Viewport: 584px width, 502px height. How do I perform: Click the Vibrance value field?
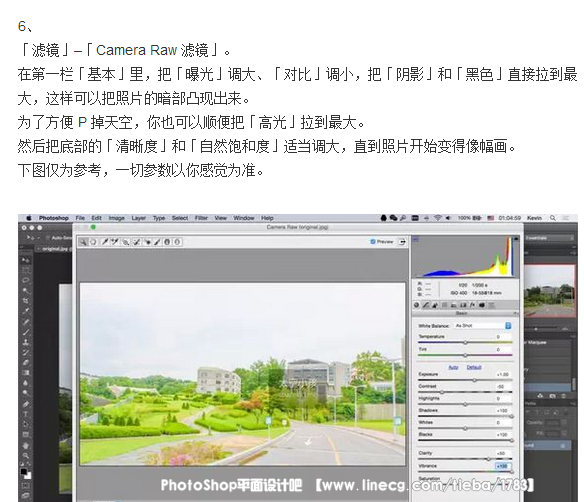tap(503, 466)
